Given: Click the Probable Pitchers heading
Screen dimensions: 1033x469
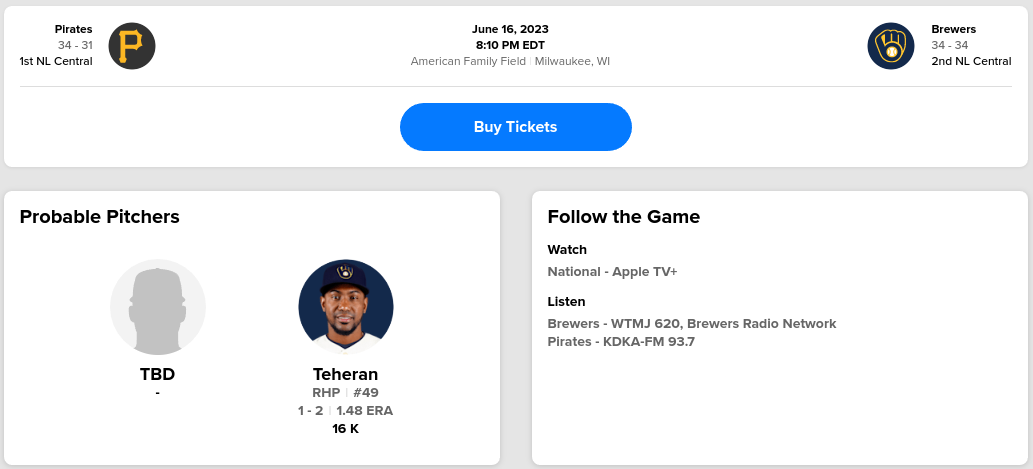Looking at the screenshot, I should 100,217.
